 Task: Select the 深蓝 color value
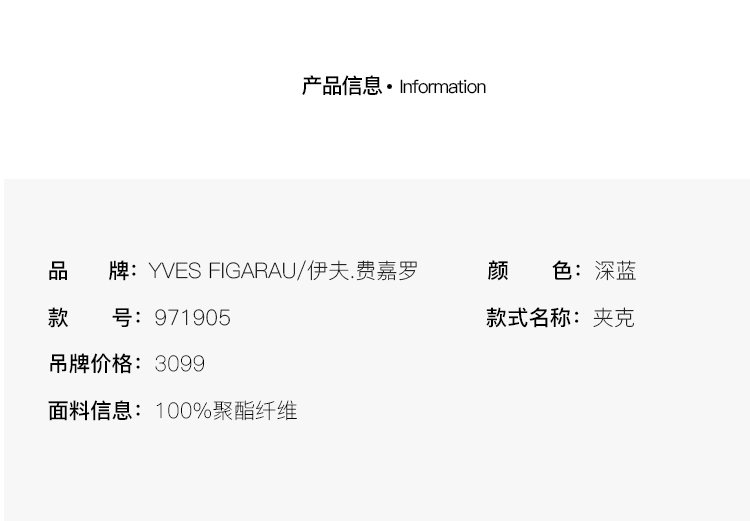pyautogui.click(x=615, y=271)
